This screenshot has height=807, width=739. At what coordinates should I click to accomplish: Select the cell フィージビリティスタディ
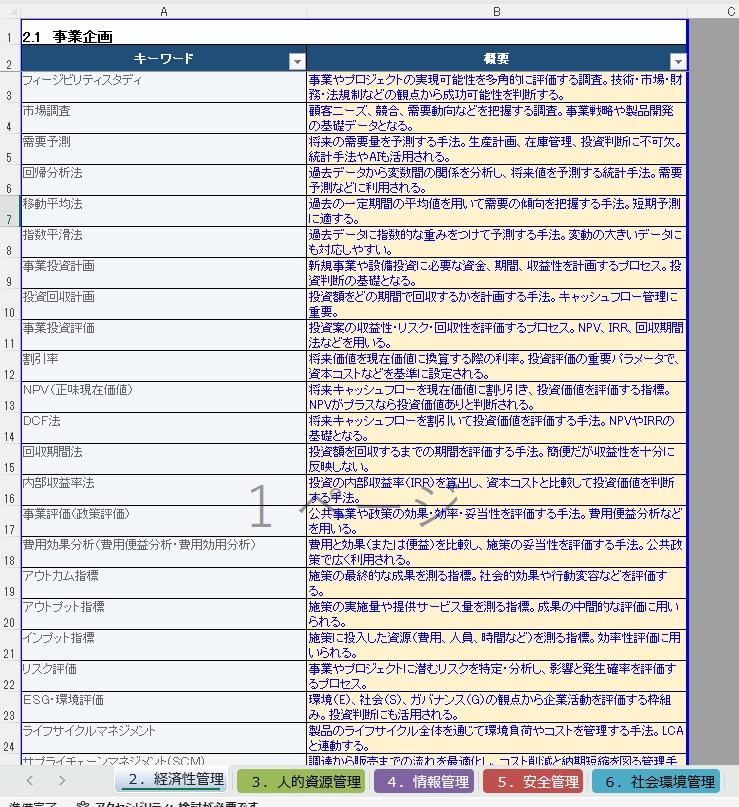[x=164, y=87]
